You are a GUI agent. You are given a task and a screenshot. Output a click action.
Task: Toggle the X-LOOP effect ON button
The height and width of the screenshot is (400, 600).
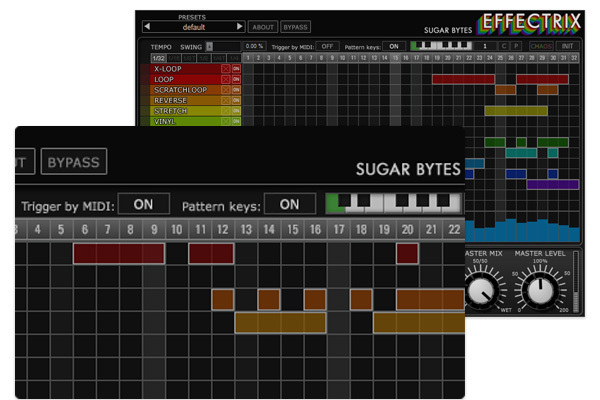click(x=236, y=68)
